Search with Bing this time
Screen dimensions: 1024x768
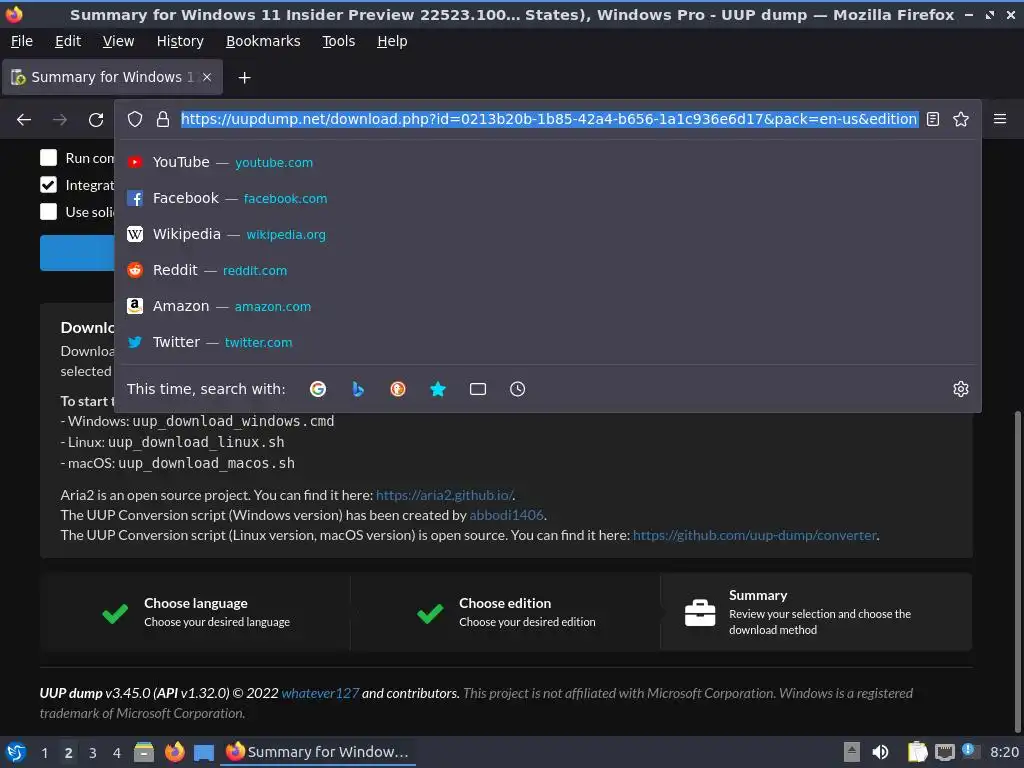(x=358, y=389)
